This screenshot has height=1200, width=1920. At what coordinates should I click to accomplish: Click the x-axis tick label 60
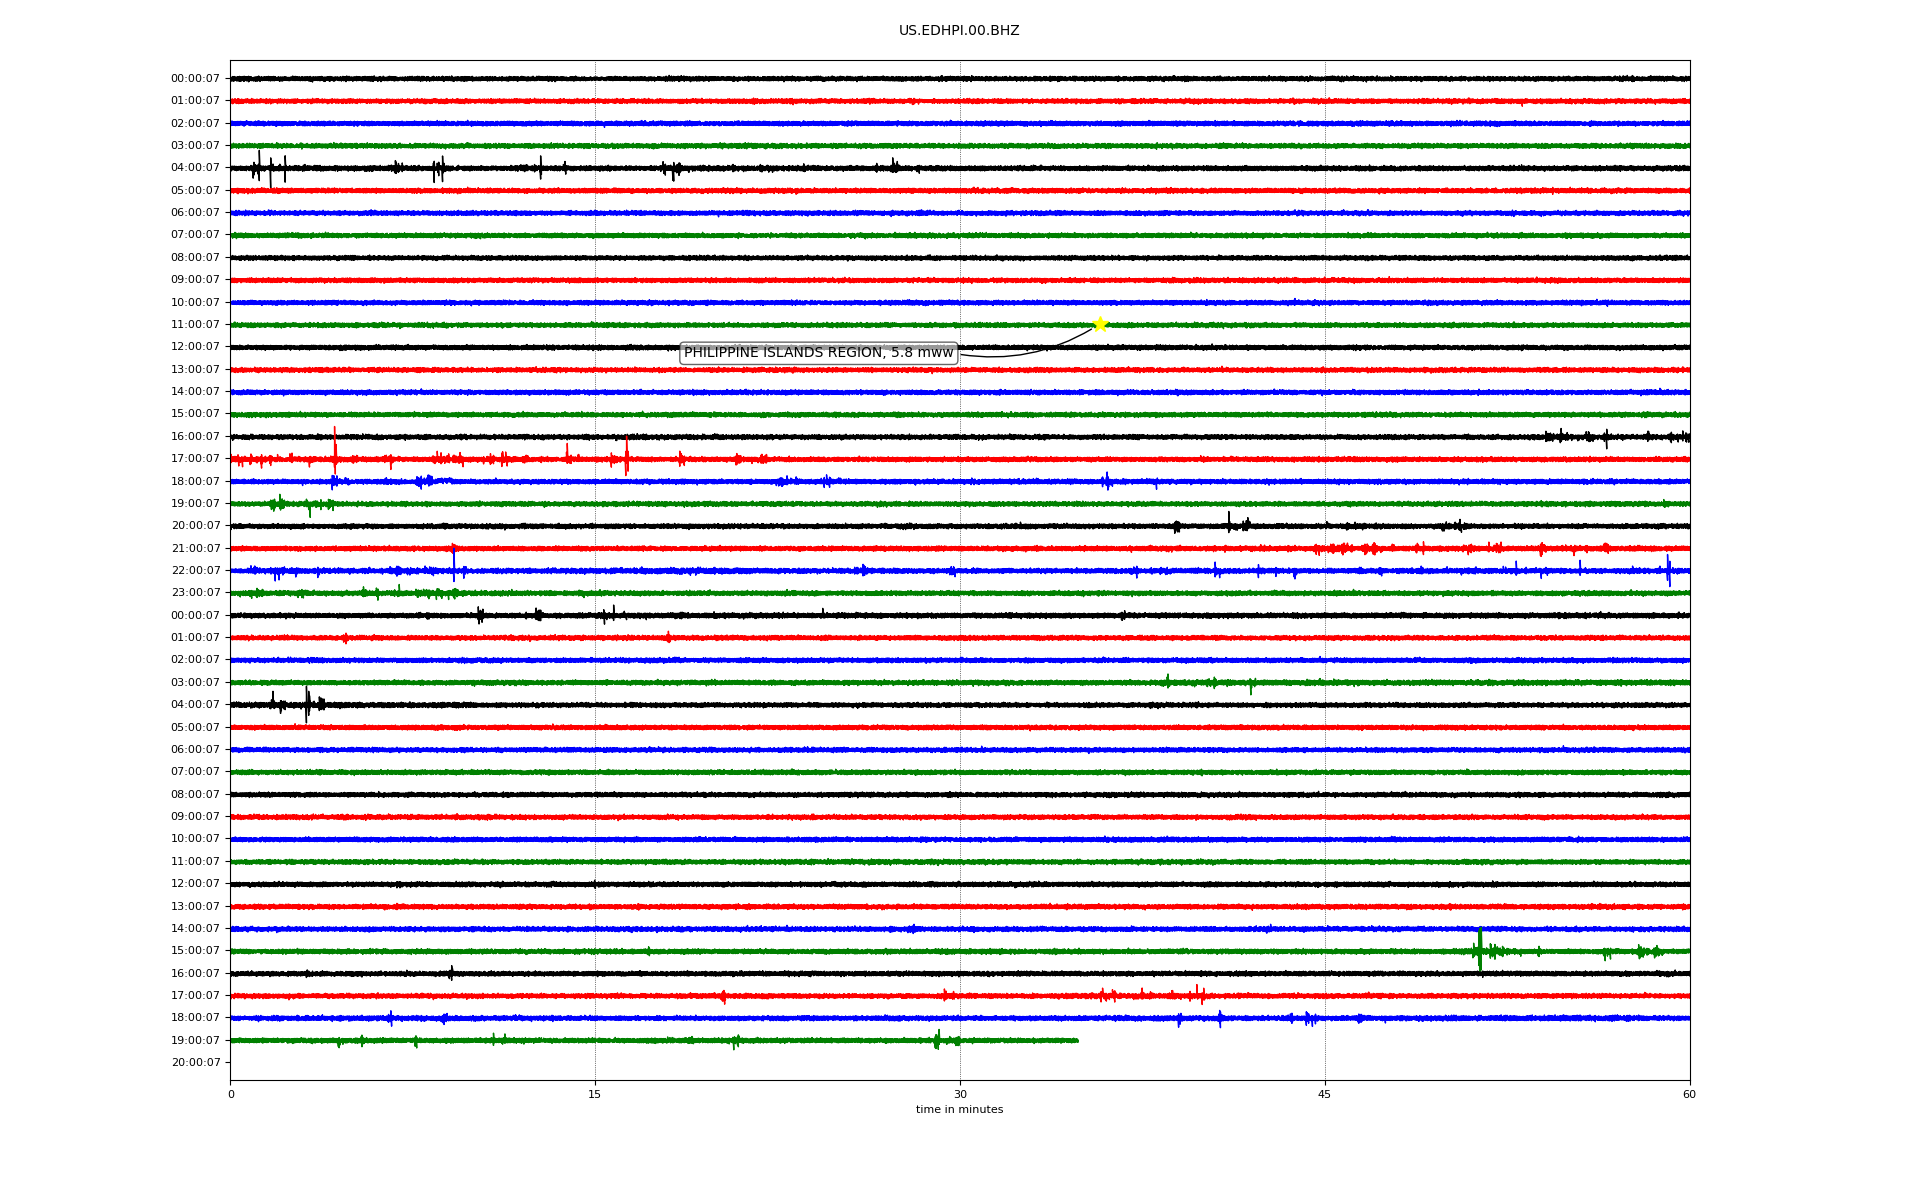[x=1689, y=1094]
